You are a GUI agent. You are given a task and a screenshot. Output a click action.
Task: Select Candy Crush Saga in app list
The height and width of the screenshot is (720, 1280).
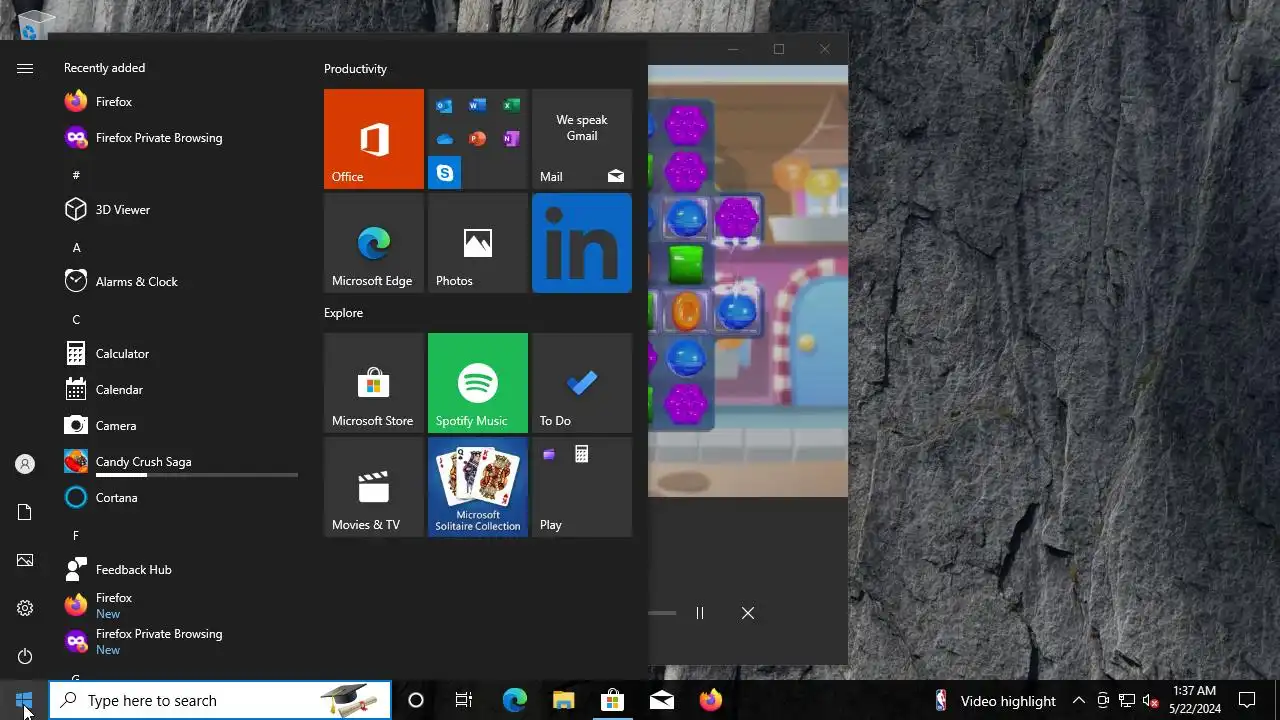[x=180, y=462]
